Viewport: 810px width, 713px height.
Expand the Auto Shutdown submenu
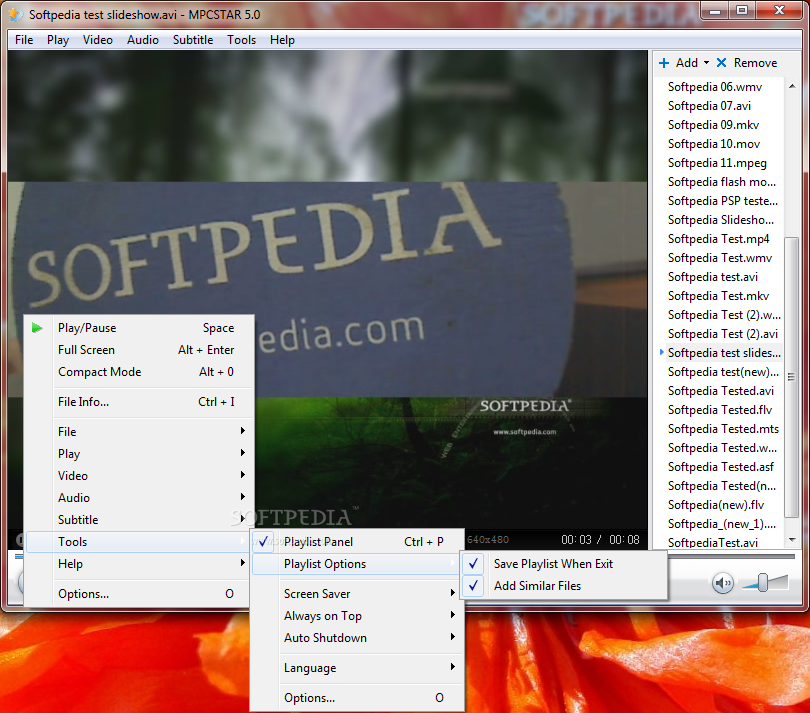pyautogui.click(x=357, y=638)
